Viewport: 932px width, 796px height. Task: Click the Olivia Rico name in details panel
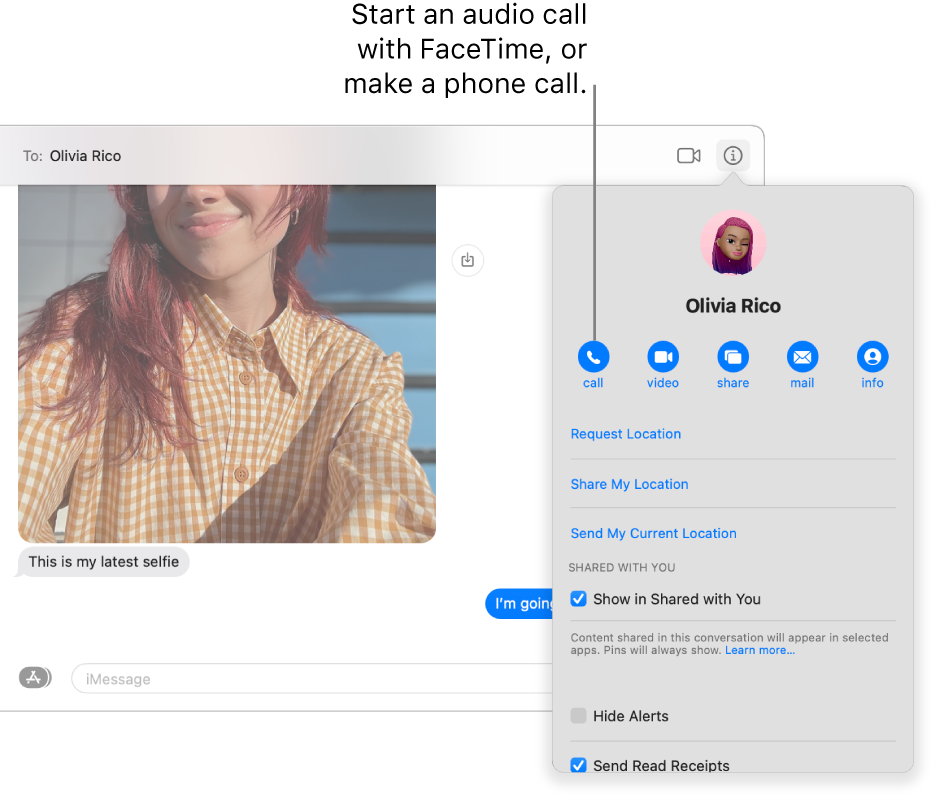[x=733, y=306]
